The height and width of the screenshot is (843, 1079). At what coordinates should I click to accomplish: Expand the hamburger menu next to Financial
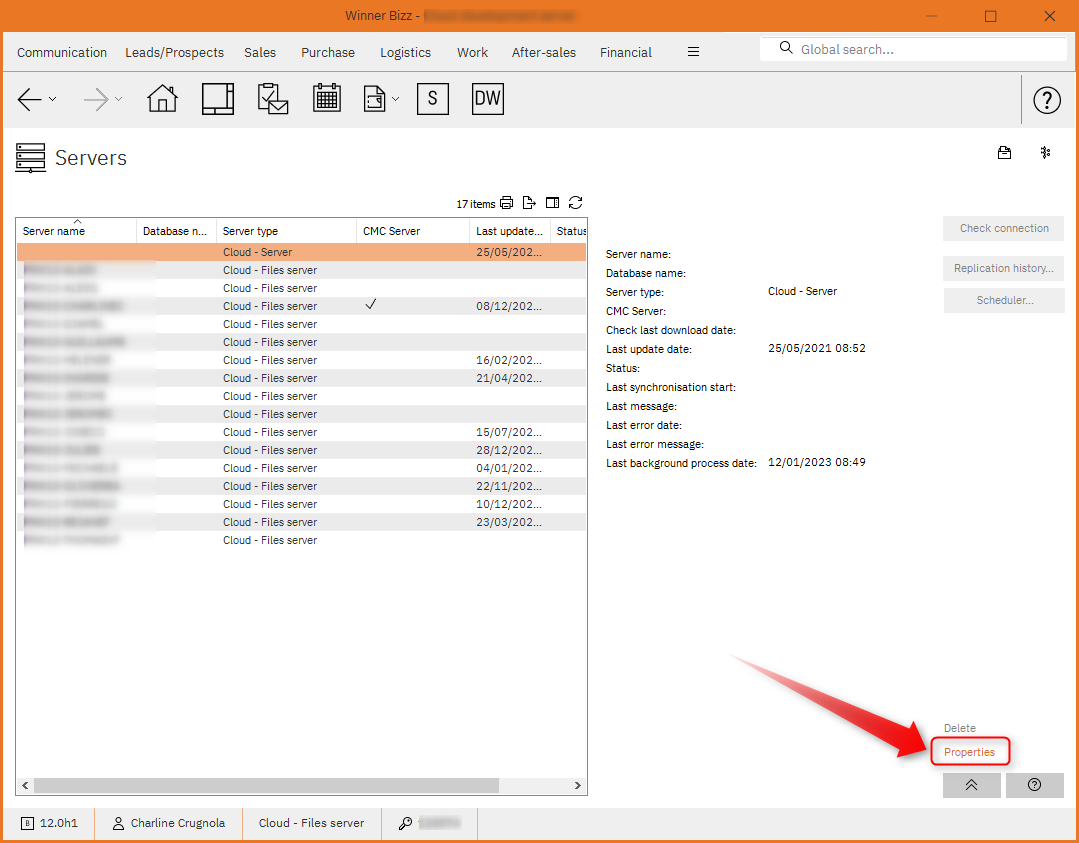(693, 51)
